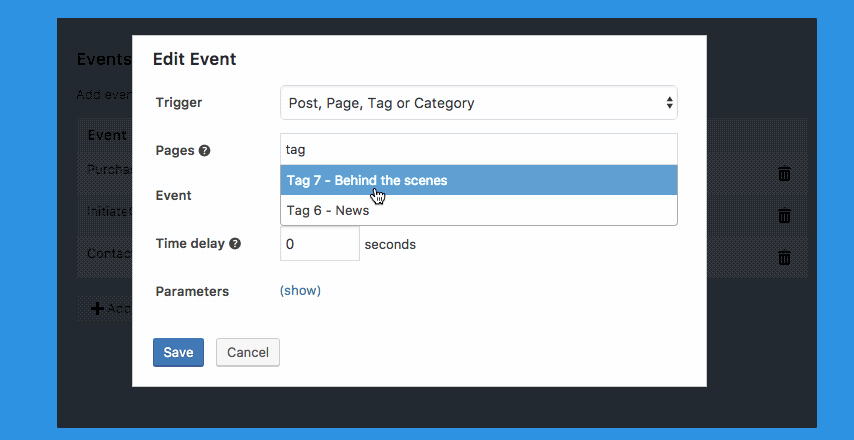The width and height of the screenshot is (854, 440).
Task: Click the 'Edit Event' dialog title
Action: 194,60
